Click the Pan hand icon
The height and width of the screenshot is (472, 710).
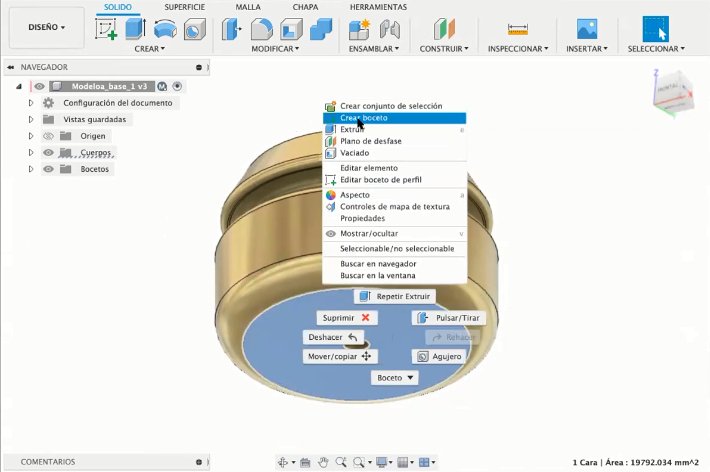[x=323, y=462]
